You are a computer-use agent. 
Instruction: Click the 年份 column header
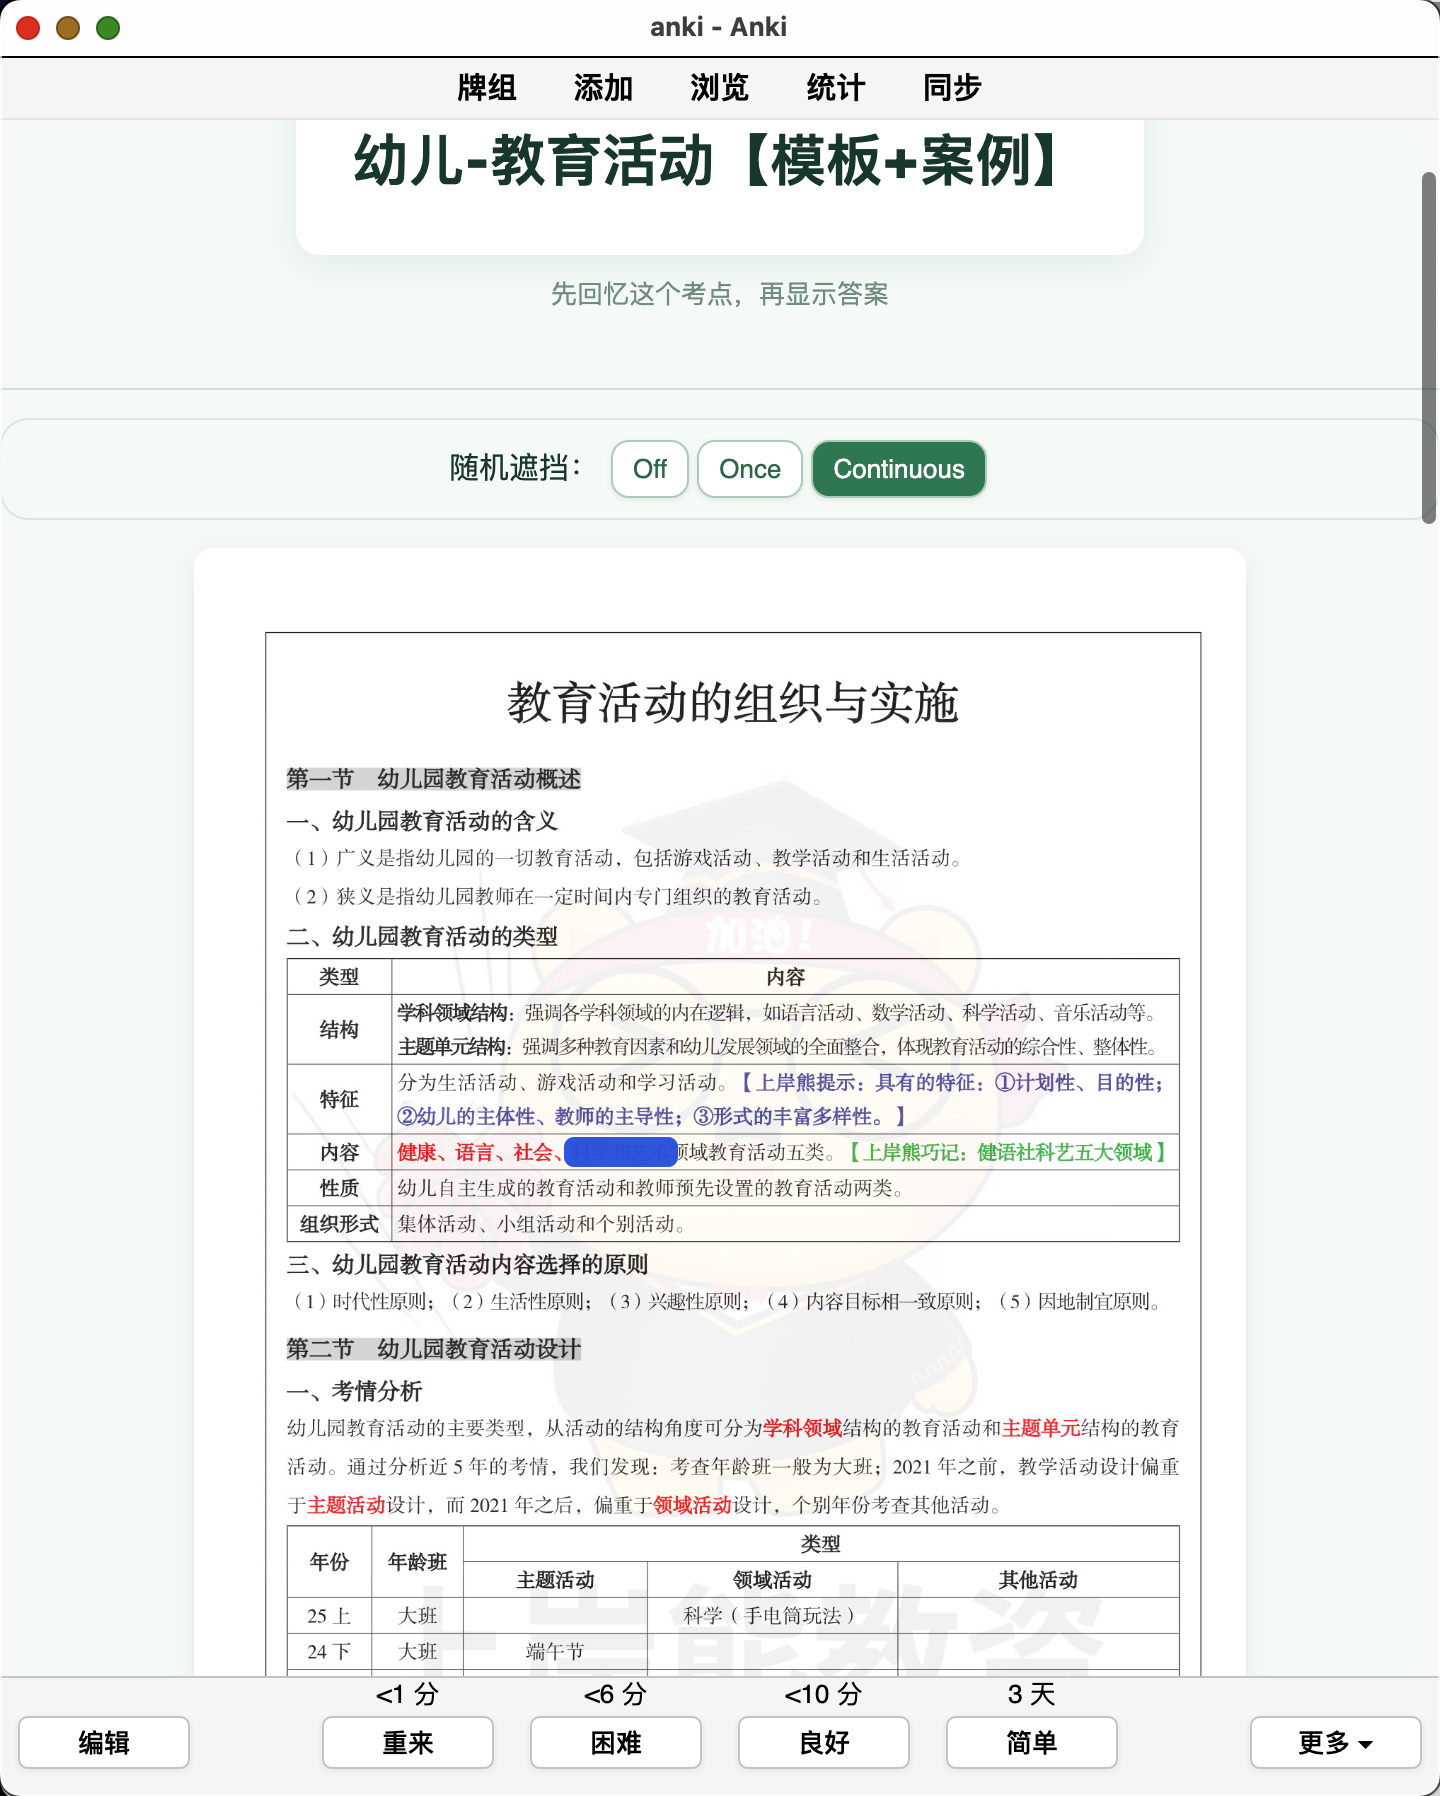click(329, 1562)
